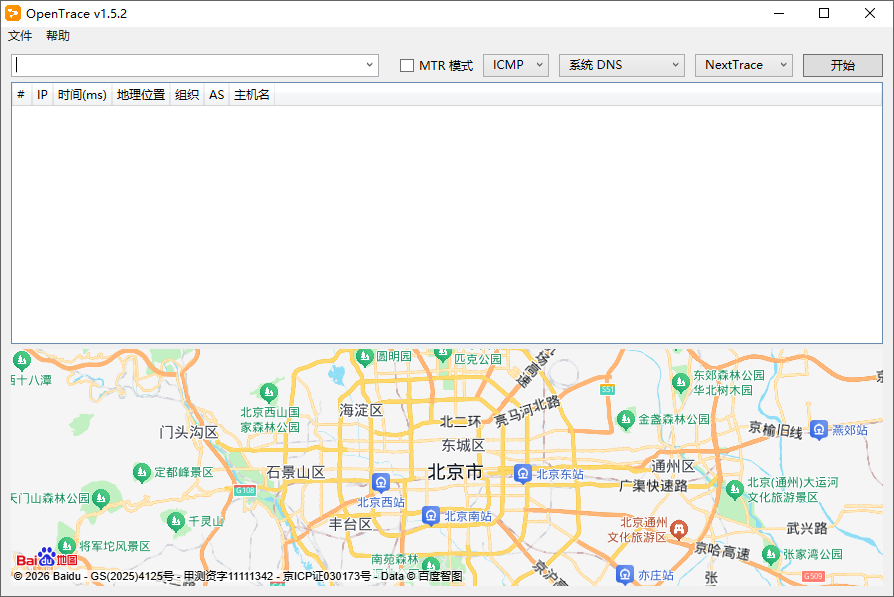Click the S51 road shield on map
Viewport: 894px width, 597px height.
click(608, 389)
